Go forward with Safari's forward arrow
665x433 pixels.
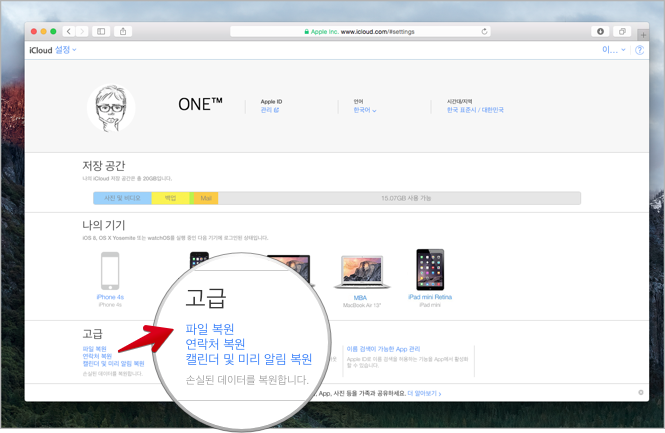(x=82, y=31)
